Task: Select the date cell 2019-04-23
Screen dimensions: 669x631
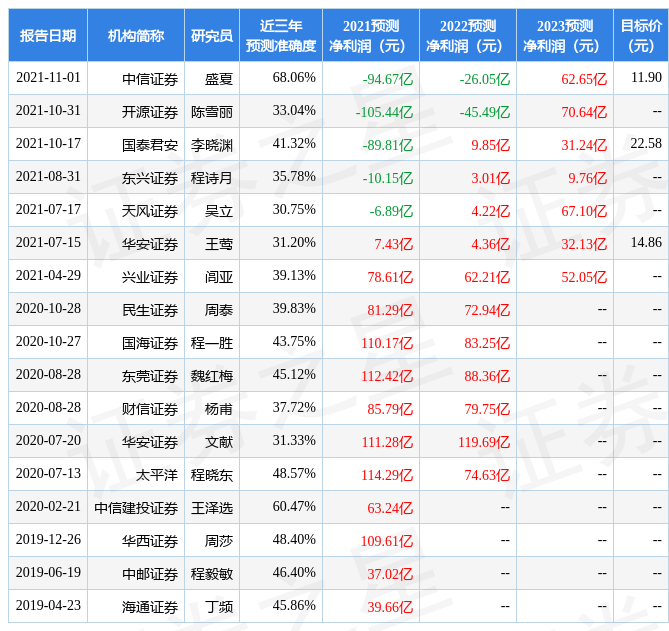Action: [x=48, y=605]
